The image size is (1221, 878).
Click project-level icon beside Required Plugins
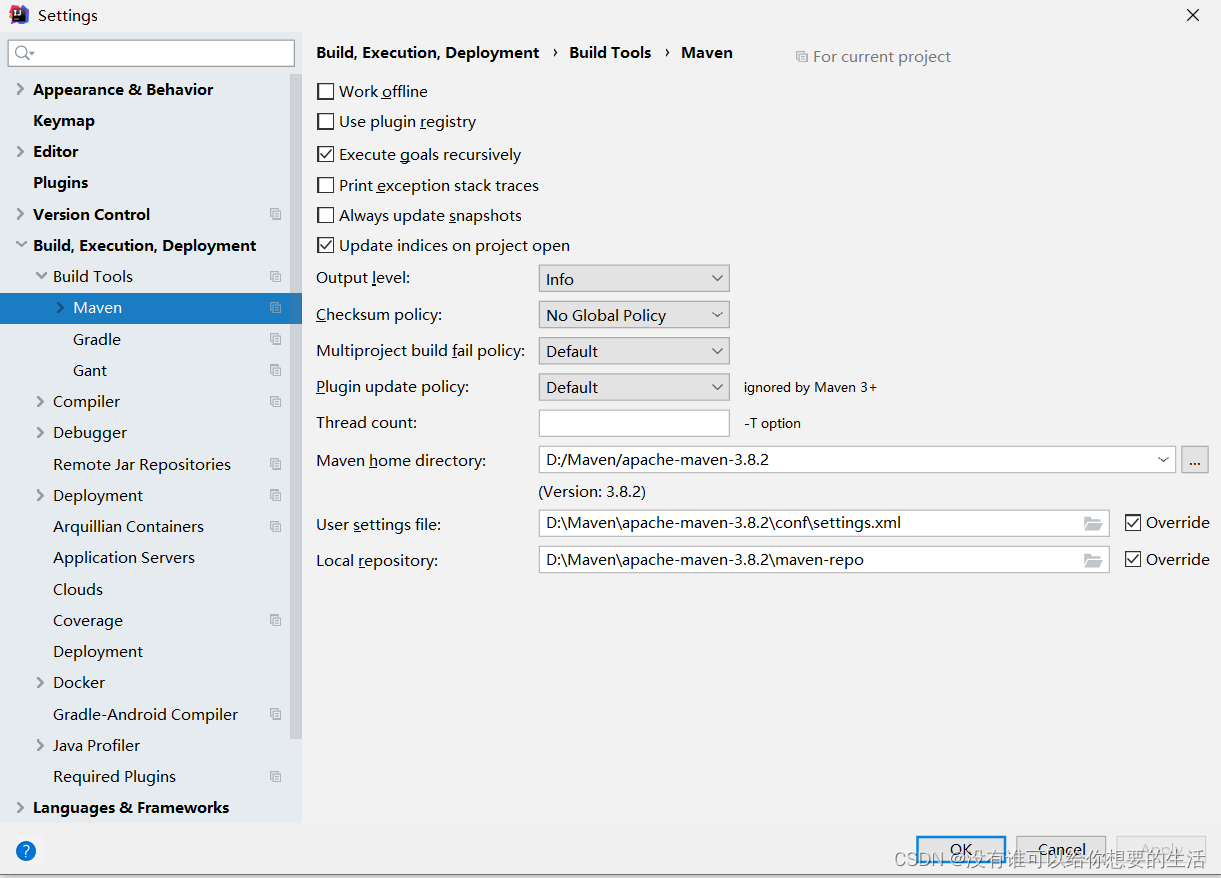[x=275, y=776]
